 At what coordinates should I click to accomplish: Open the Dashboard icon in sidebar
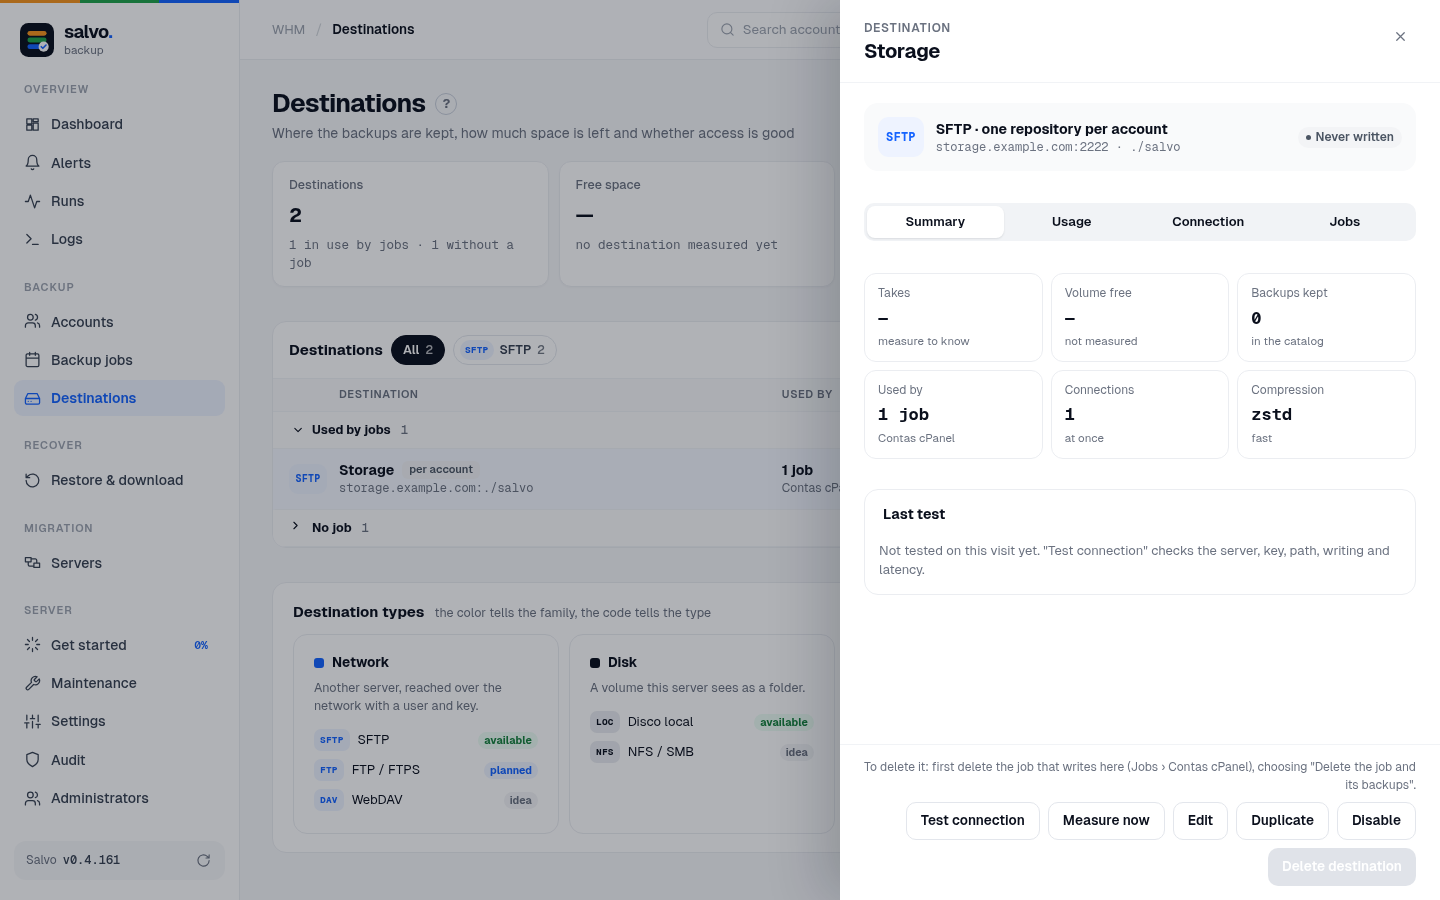click(32, 124)
